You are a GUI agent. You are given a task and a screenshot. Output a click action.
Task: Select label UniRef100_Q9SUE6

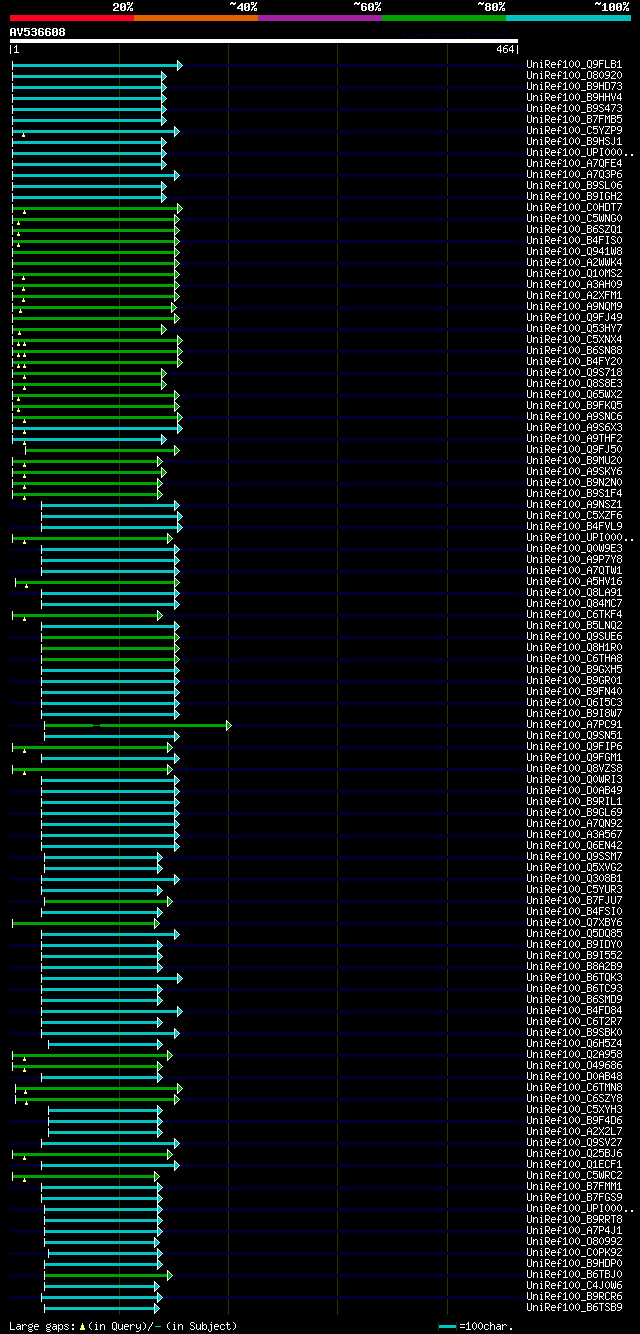575,636
